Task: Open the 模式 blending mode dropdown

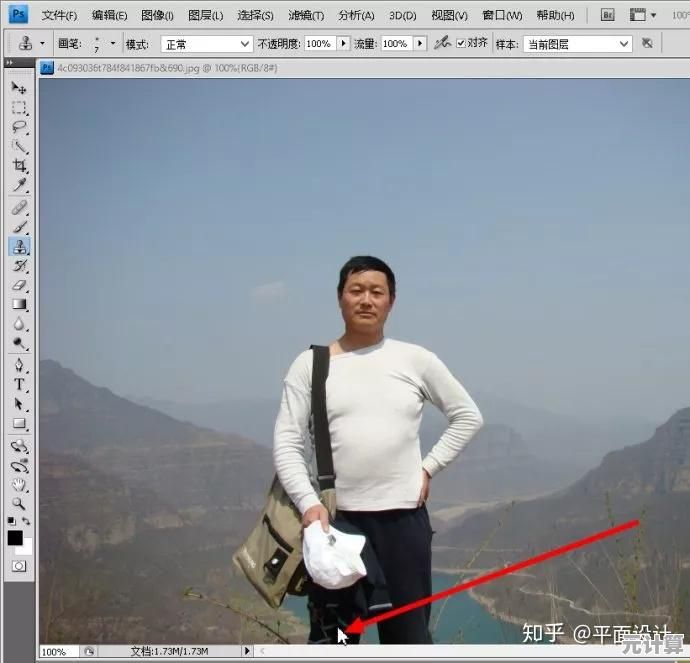Action: (207, 44)
